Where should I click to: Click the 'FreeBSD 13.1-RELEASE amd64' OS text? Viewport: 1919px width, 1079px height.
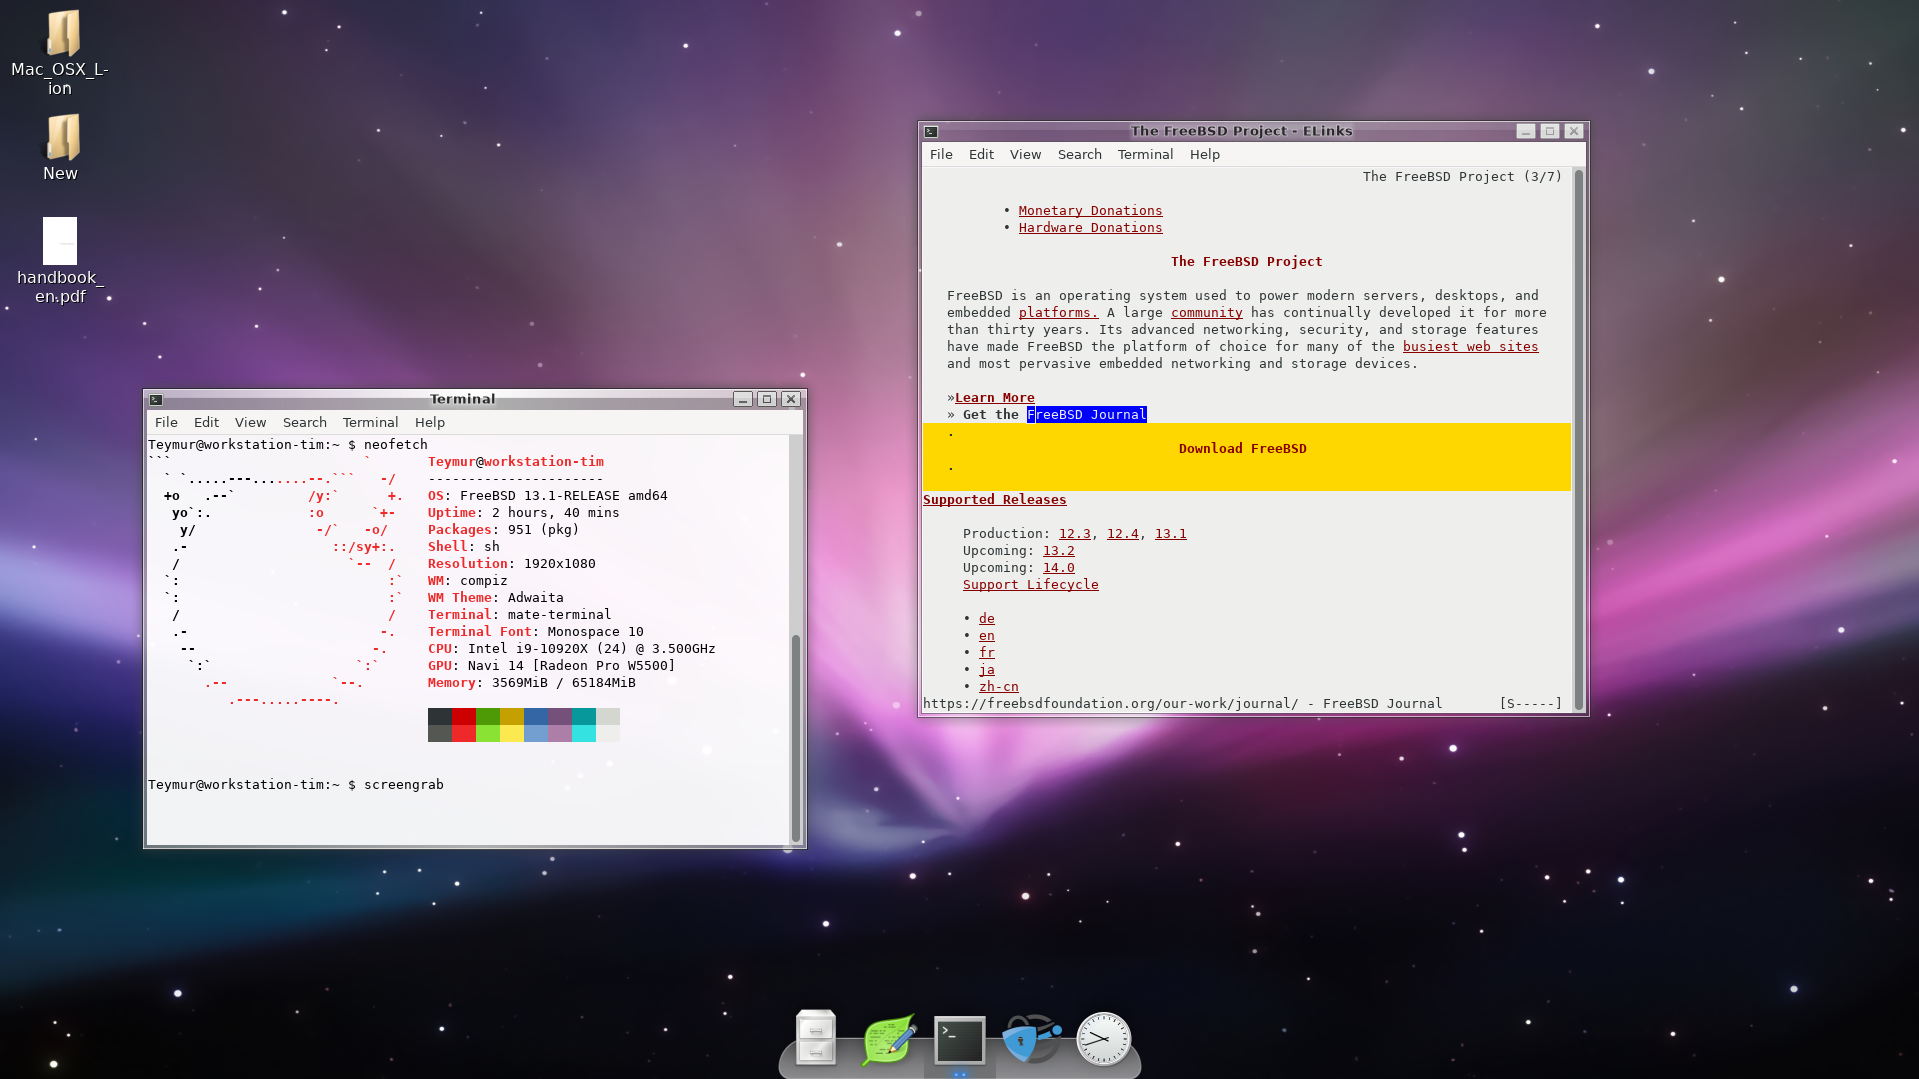click(563, 495)
